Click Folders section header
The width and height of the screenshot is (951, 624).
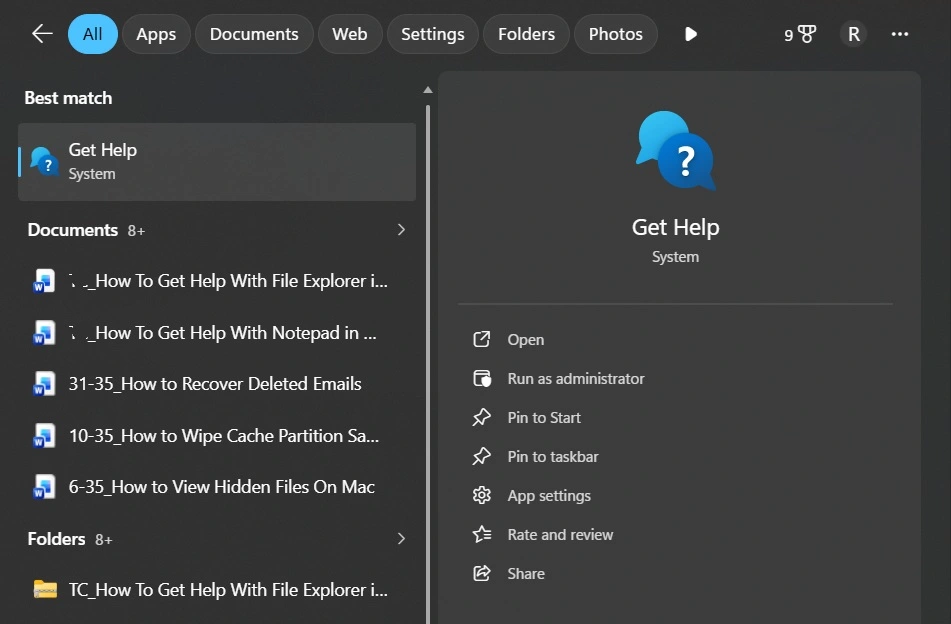pyautogui.click(x=56, y=538)
